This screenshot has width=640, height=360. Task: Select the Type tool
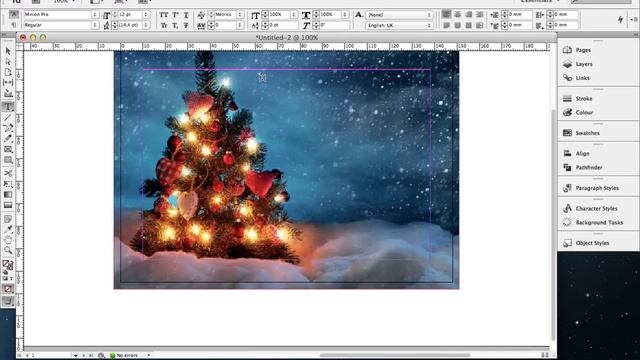[x=8, y=107]
